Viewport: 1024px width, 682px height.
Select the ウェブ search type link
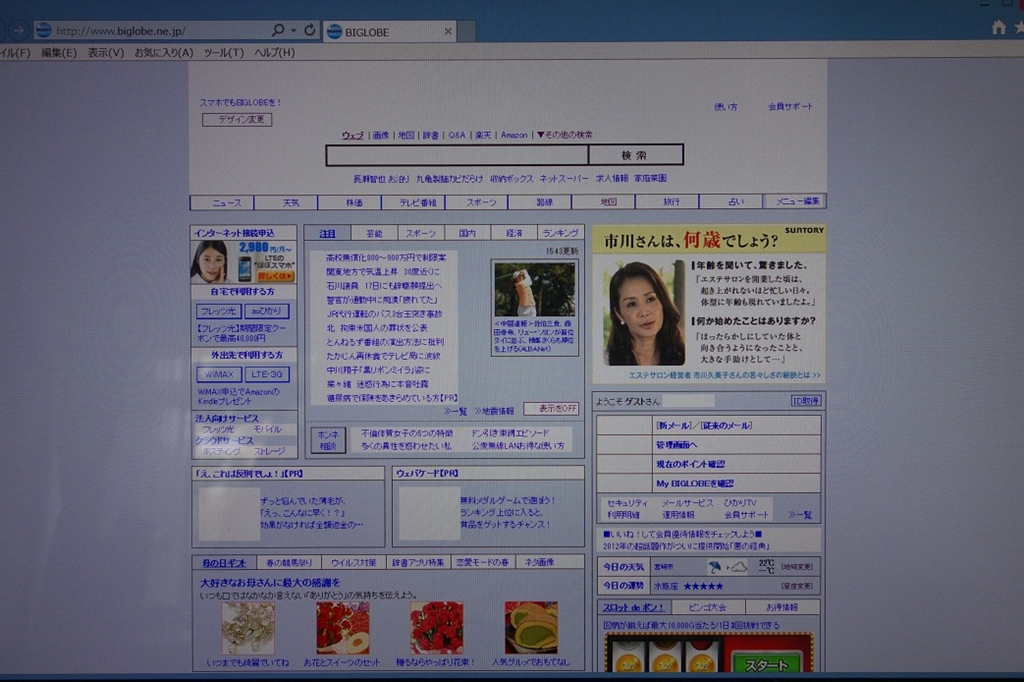coord(353,135)
